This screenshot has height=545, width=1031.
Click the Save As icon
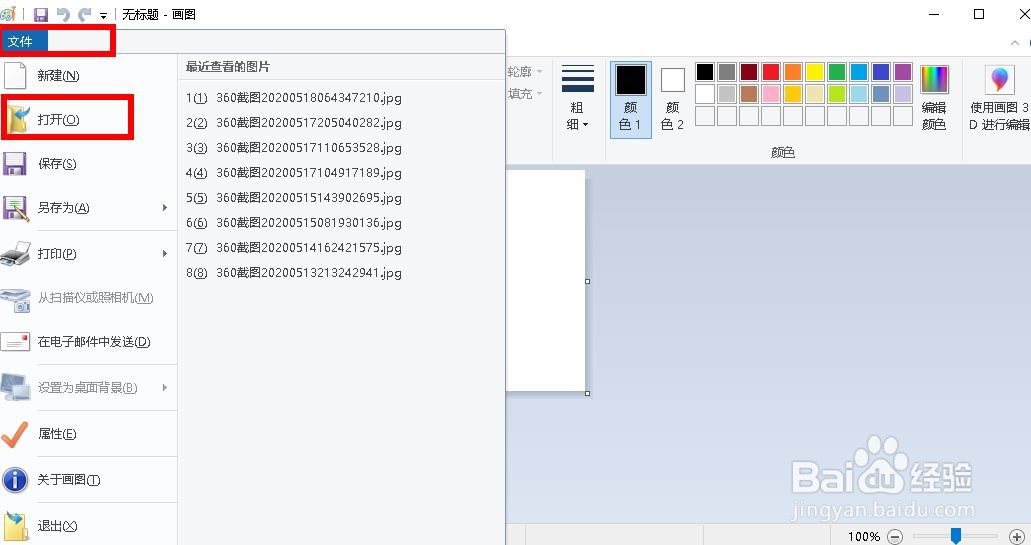click(14, 208)
